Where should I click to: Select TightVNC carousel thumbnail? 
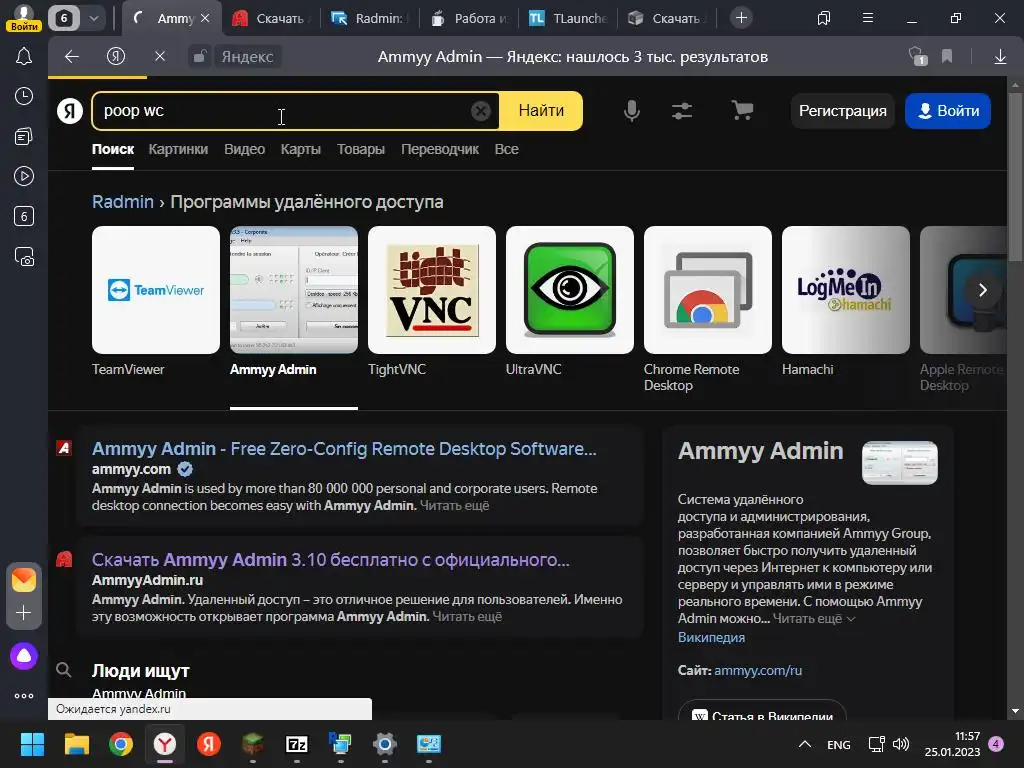coord(432,290)
